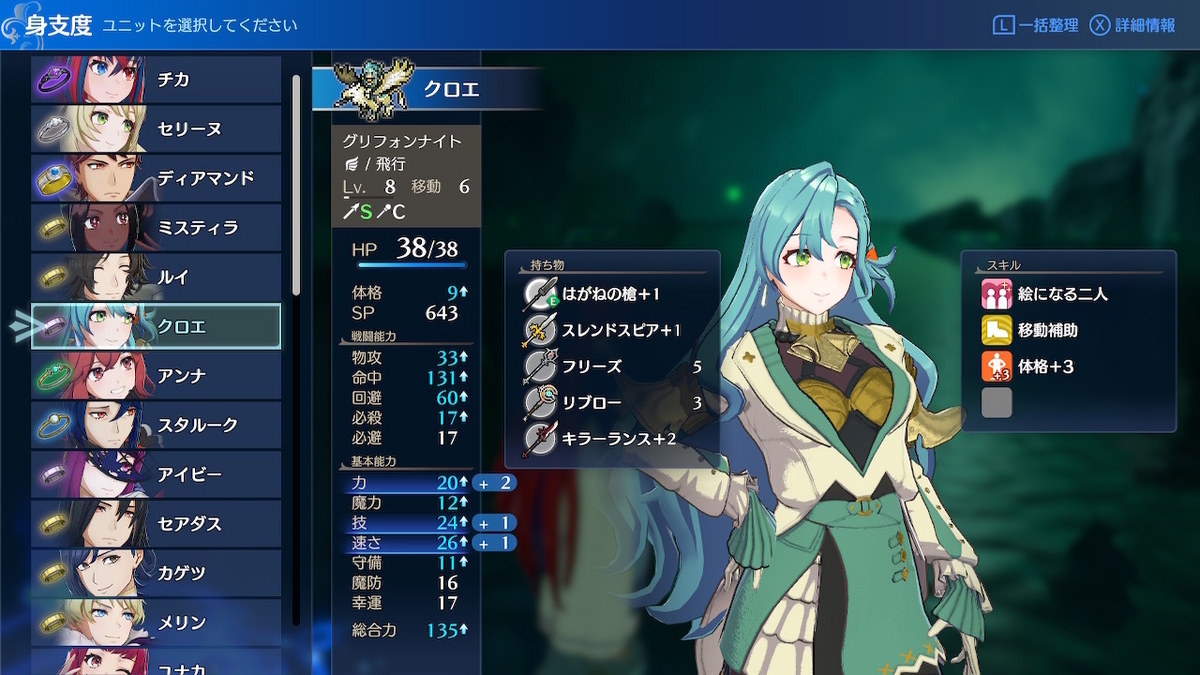Open 詳細情報 detailed info button

(1132, 25)
